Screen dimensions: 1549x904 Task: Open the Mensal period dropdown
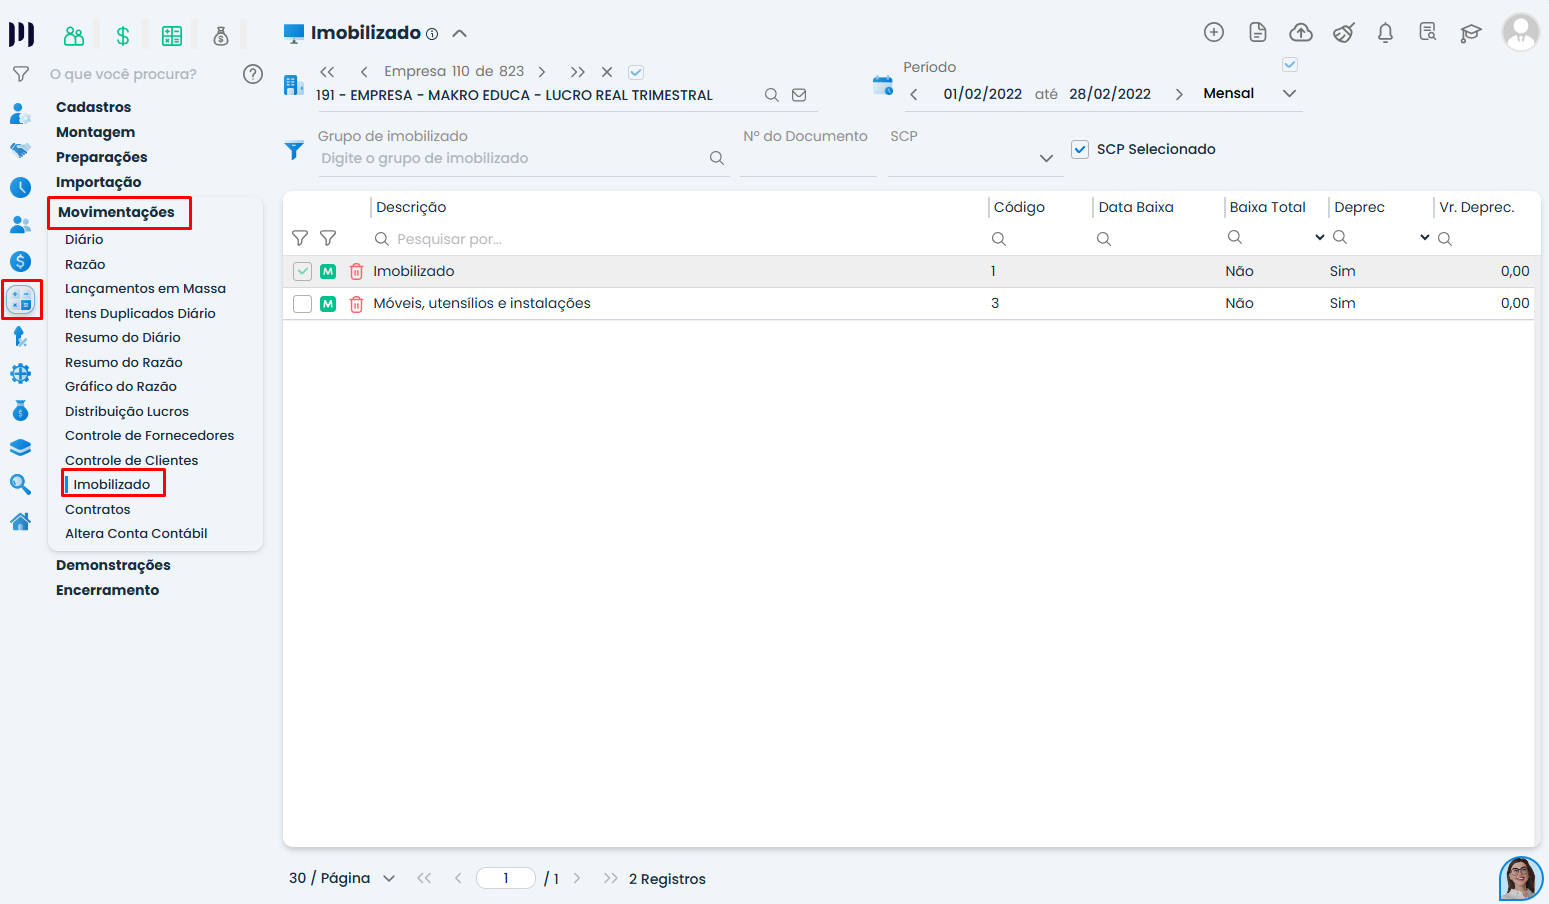(1289, 93)
